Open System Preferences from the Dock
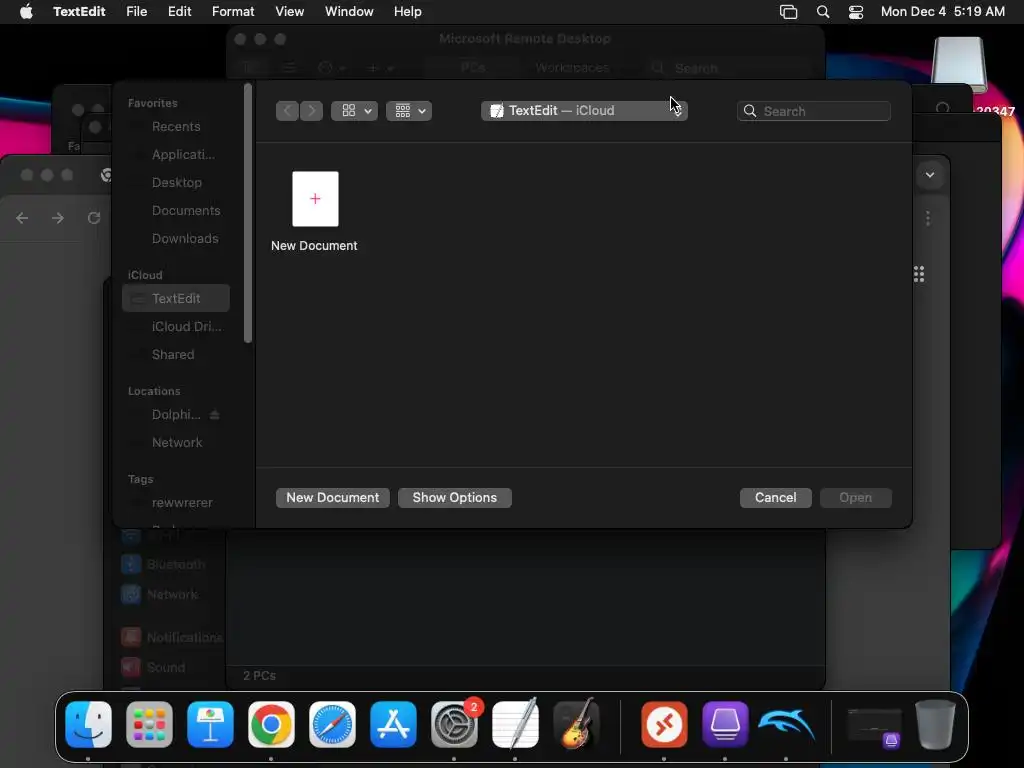Viewport: 1024px width, 768px height. pyautogui.click(x=454, y=724)
